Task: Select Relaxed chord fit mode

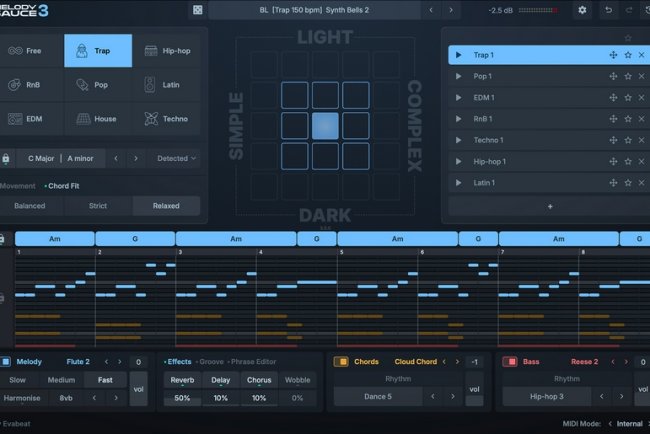Action: point(166,206)
